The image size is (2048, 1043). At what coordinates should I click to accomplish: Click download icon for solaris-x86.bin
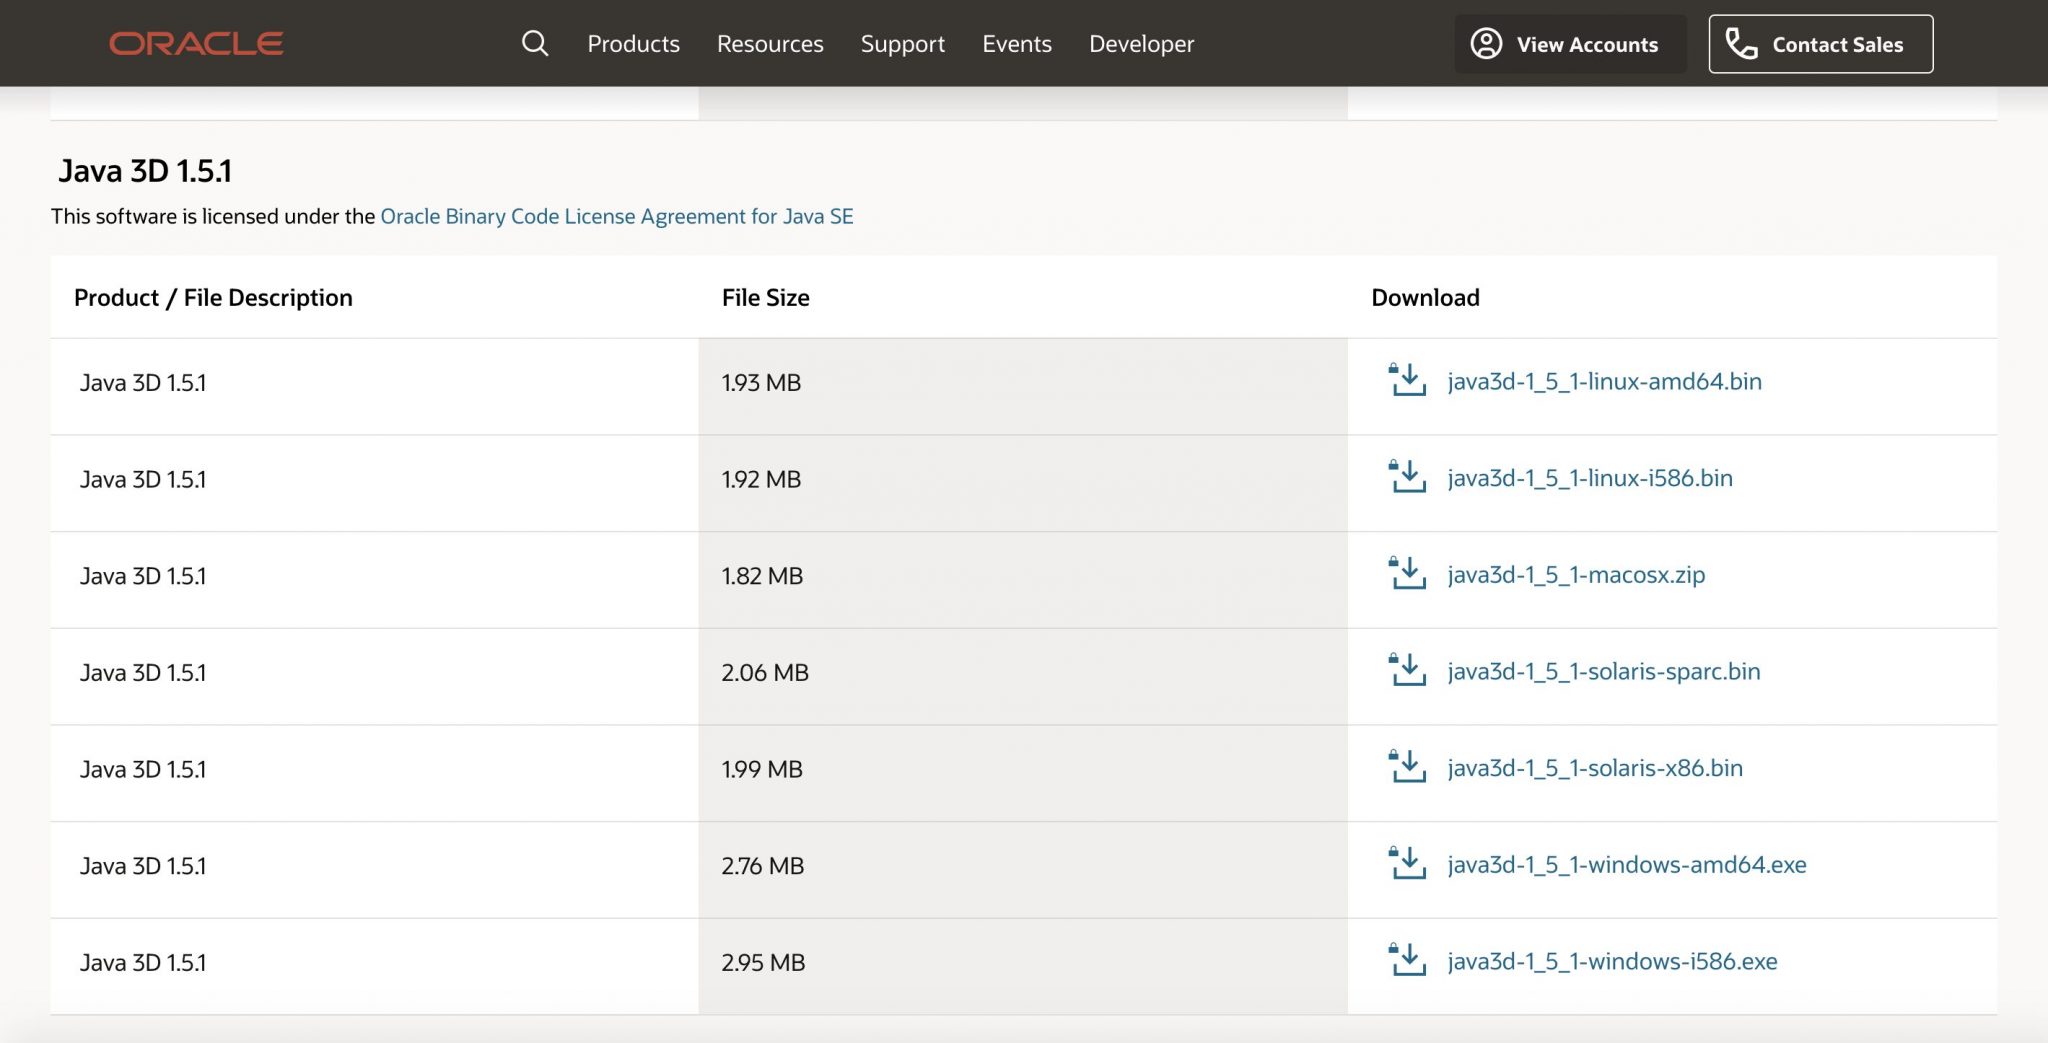pyautogui.click(x=1408, y=768)
